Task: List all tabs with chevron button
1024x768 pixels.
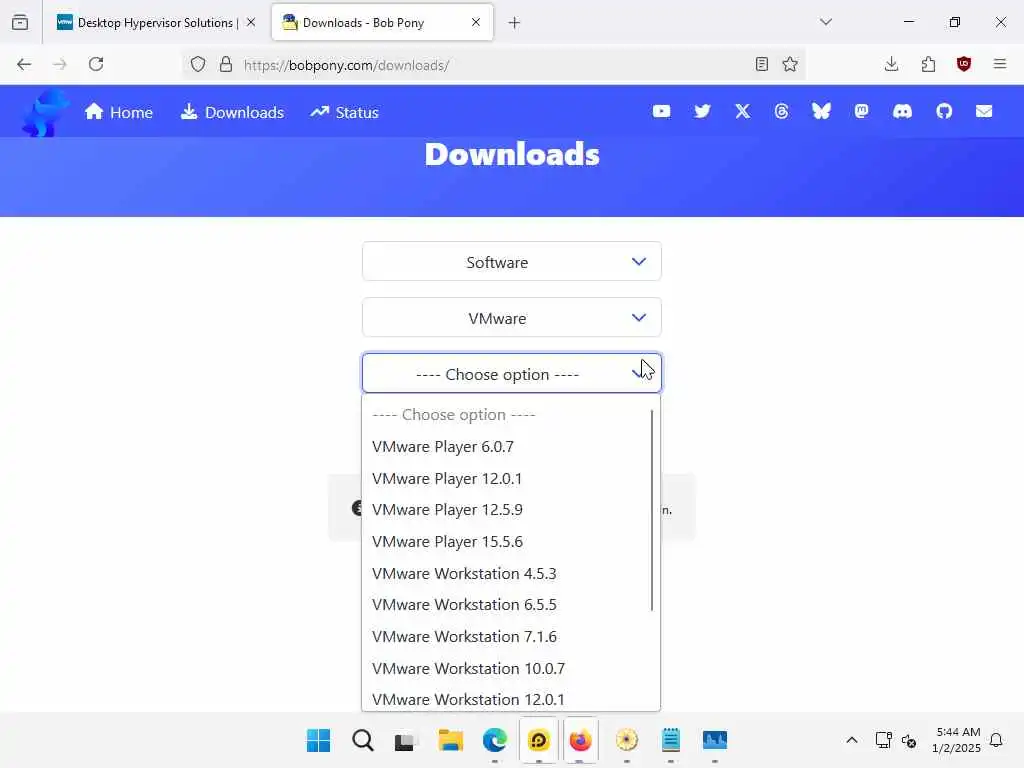Action: pos(826,22)
